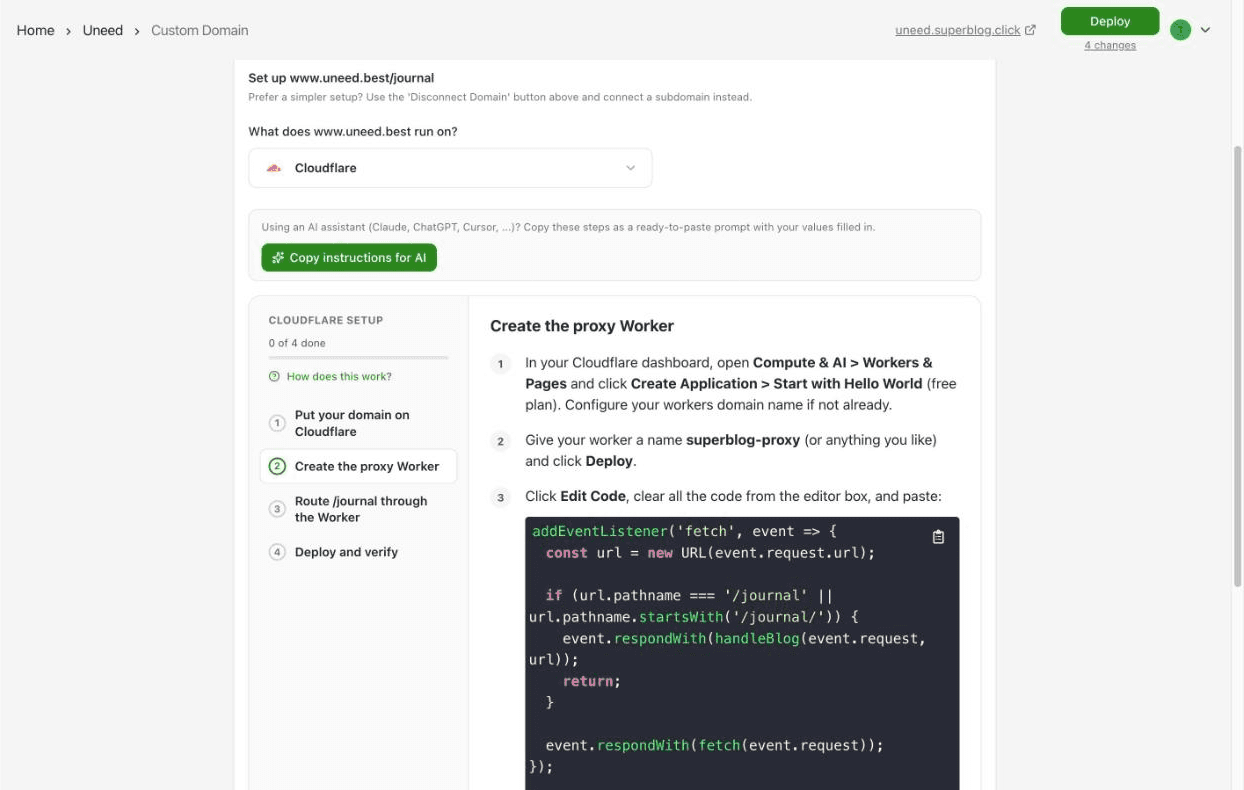Click the green user avatar icon
The height and width of the screenshot is (790, 1244).
[x=1181, y=30]
